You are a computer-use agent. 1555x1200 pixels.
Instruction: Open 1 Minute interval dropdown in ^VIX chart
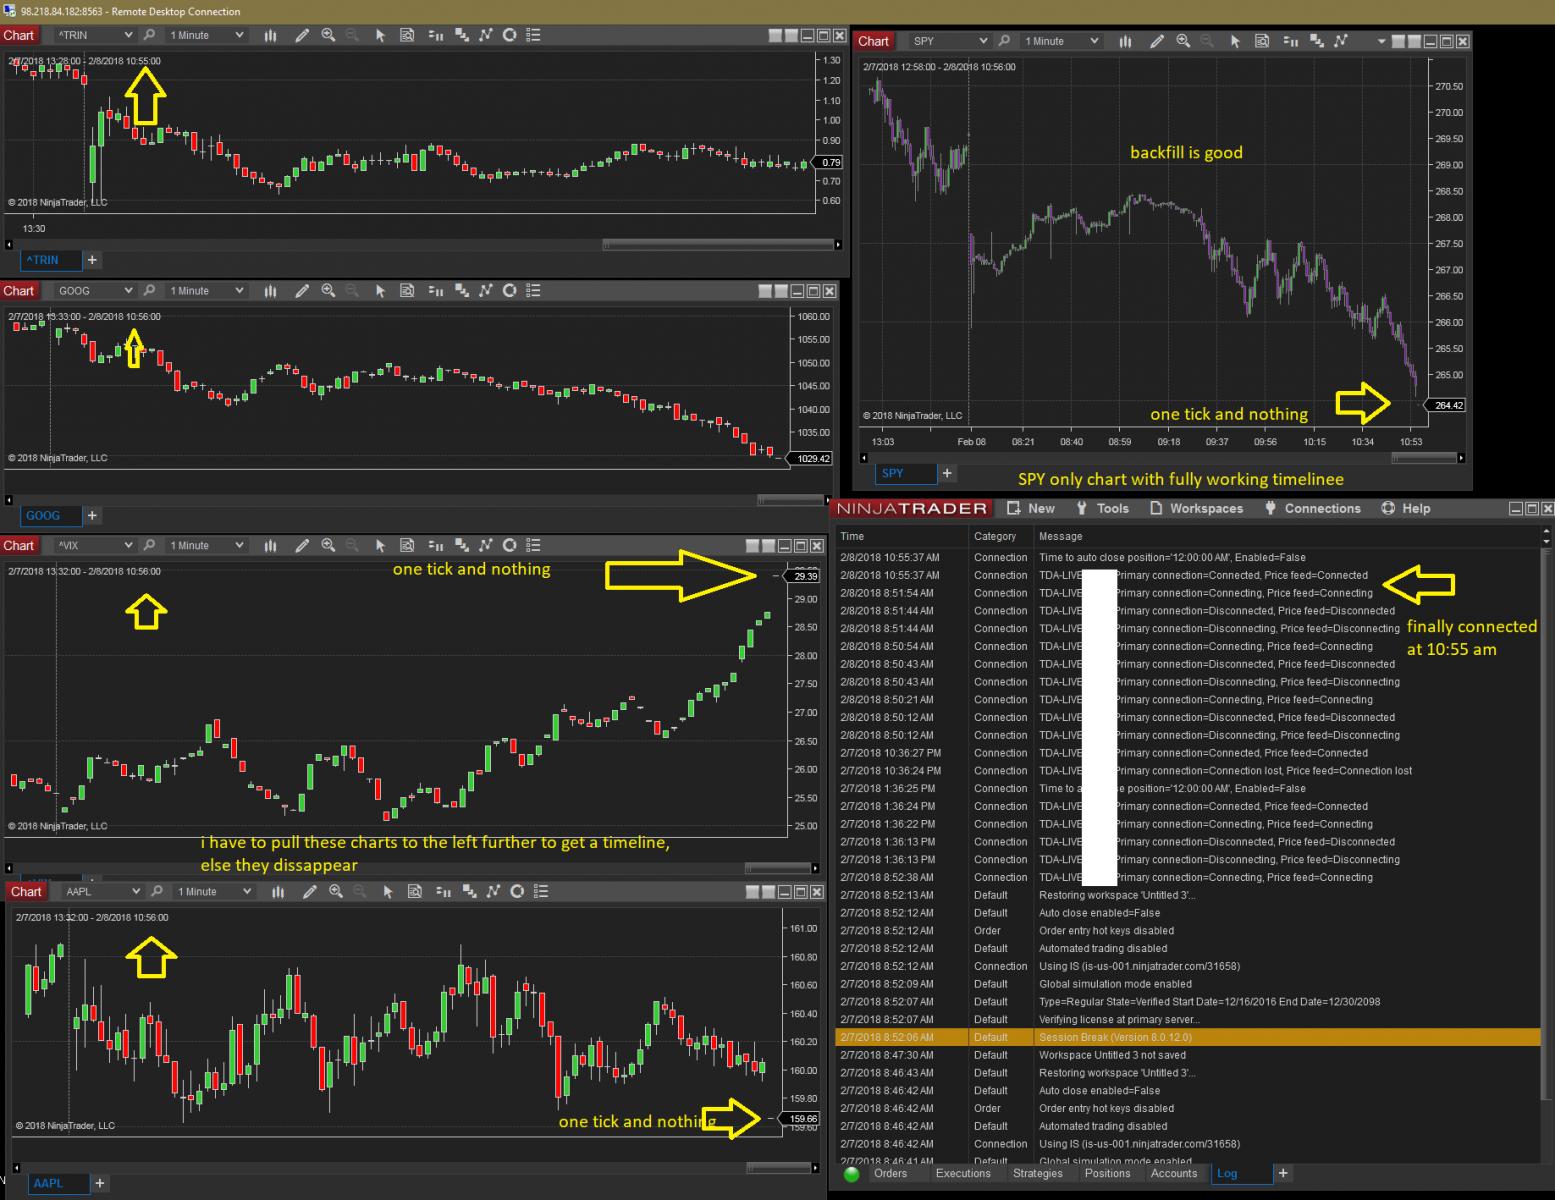click(x=206, y=546)
